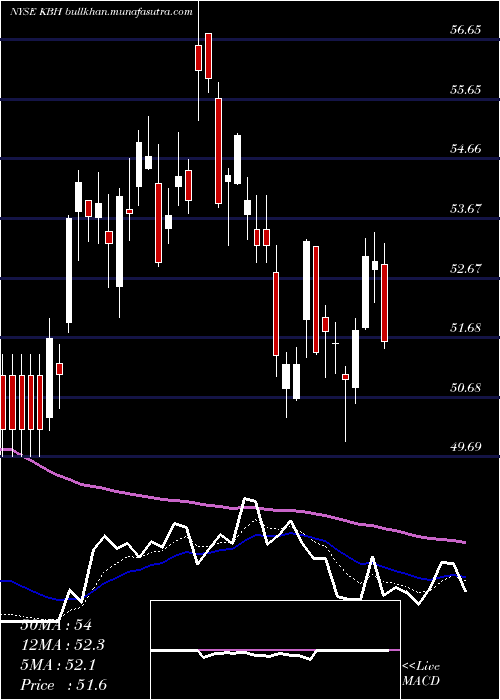The width and height of the screenshot is (500, 700).
Task: Click the Price : 51.6 legend entry
Action: tap(63, 685)
